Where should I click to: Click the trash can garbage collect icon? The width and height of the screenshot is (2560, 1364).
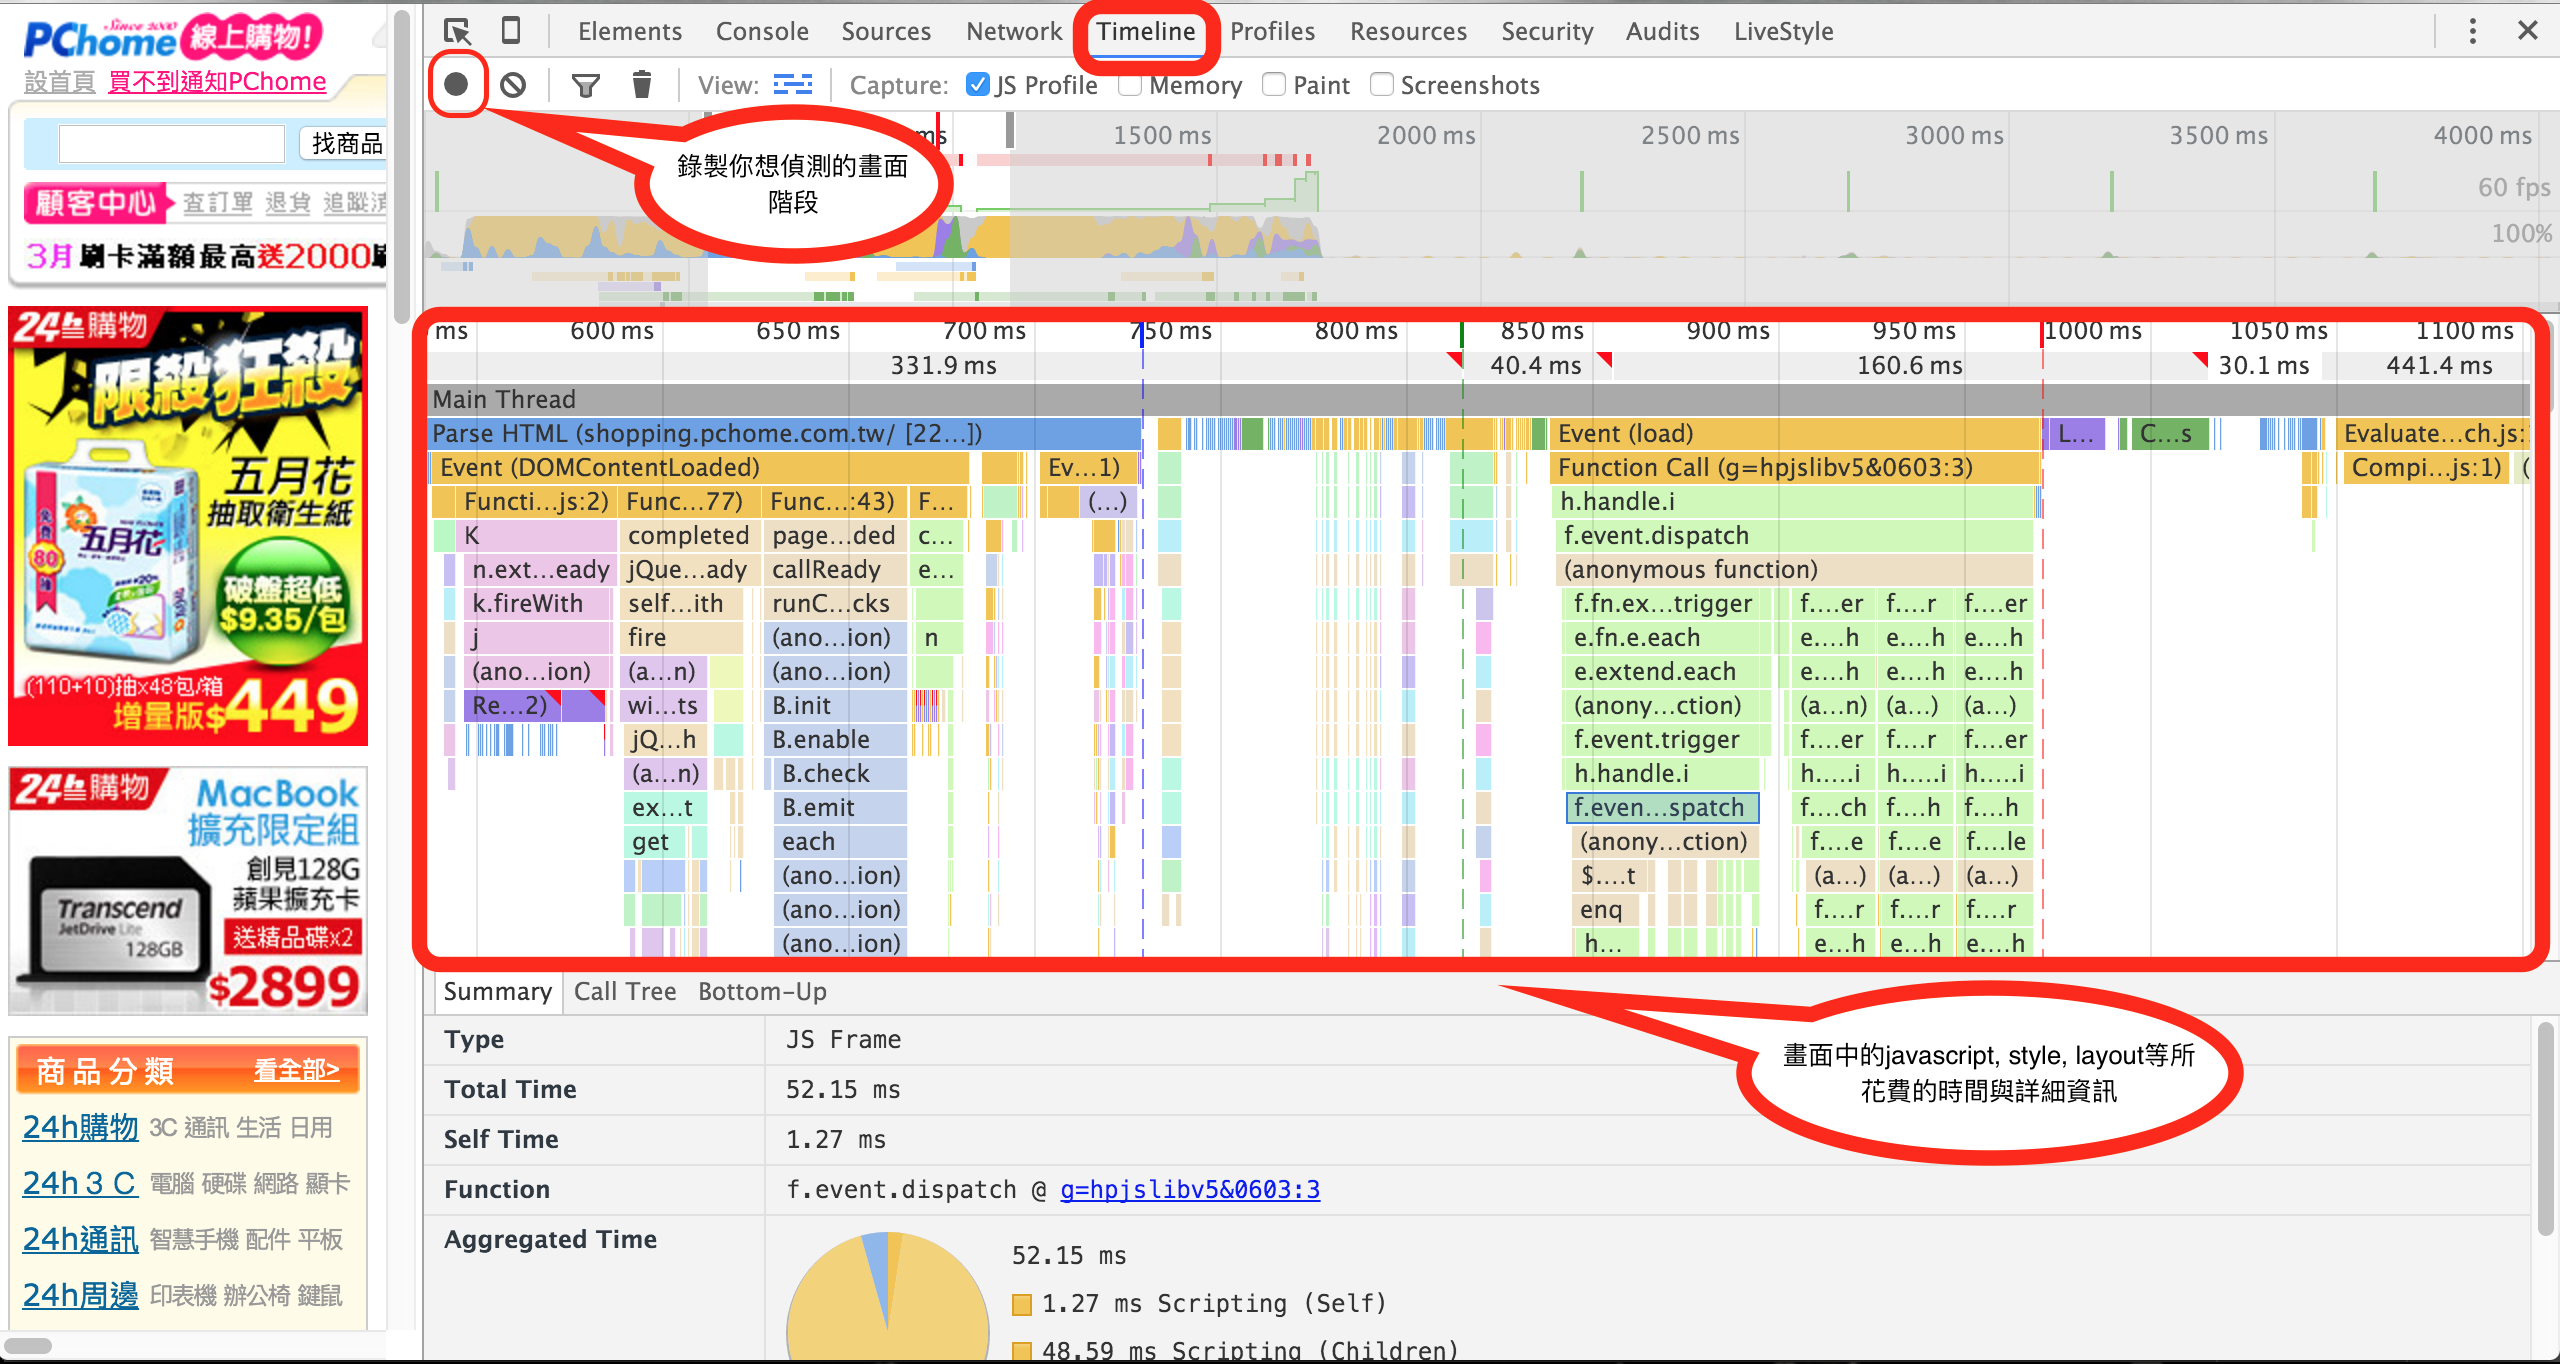pyautogui.click(x=642, y=85)
